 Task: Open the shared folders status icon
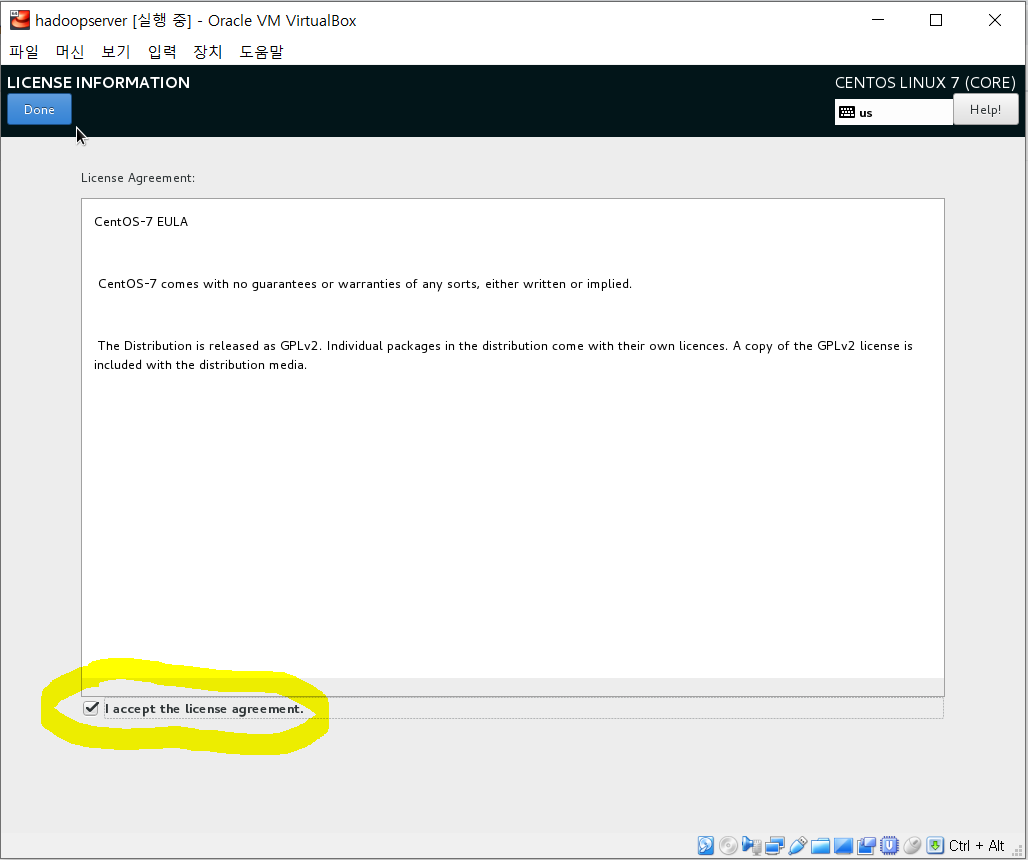820,846
